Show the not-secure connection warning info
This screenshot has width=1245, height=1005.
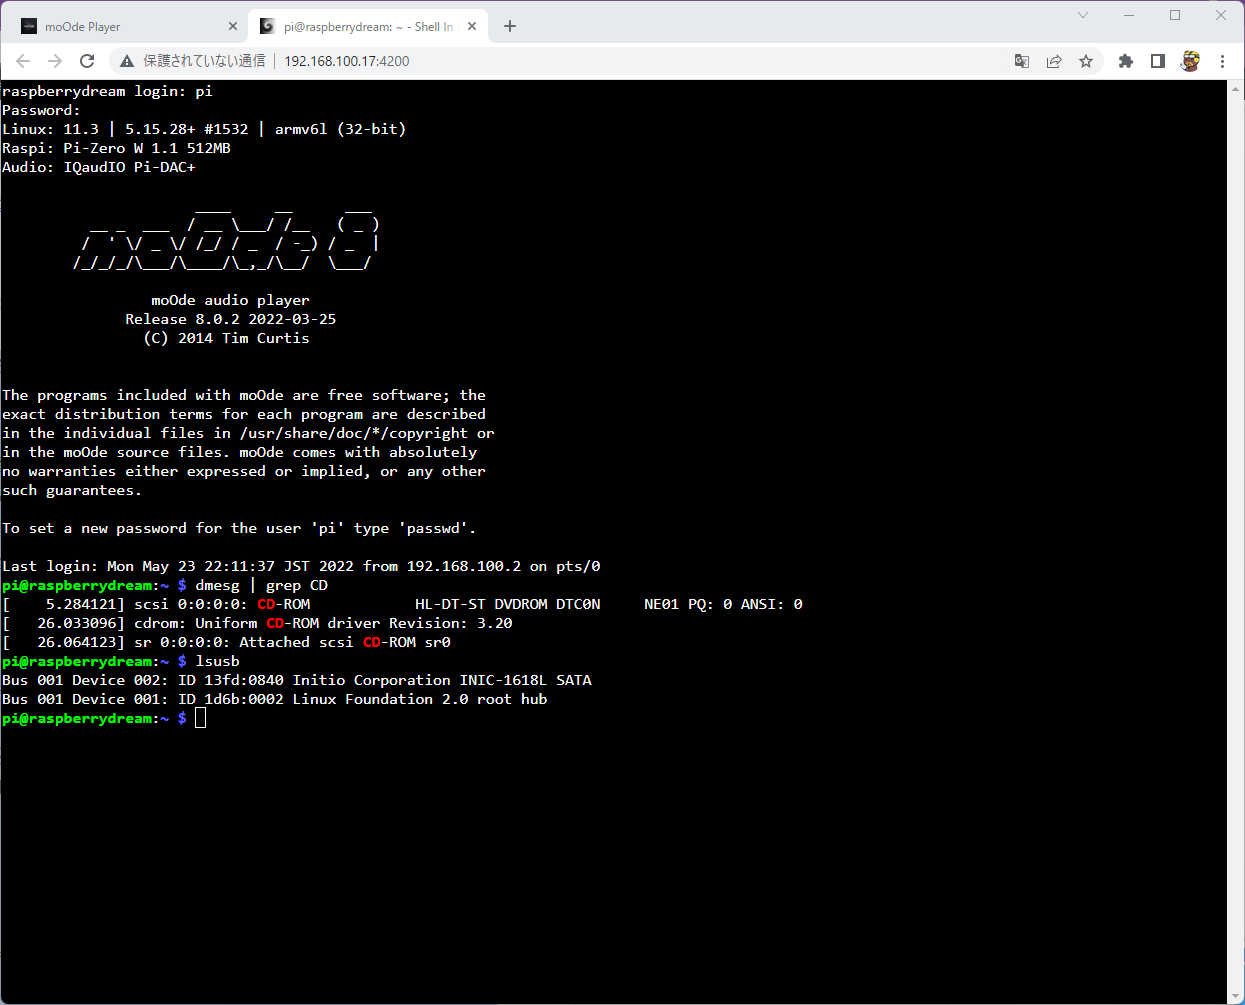[193, 61]
